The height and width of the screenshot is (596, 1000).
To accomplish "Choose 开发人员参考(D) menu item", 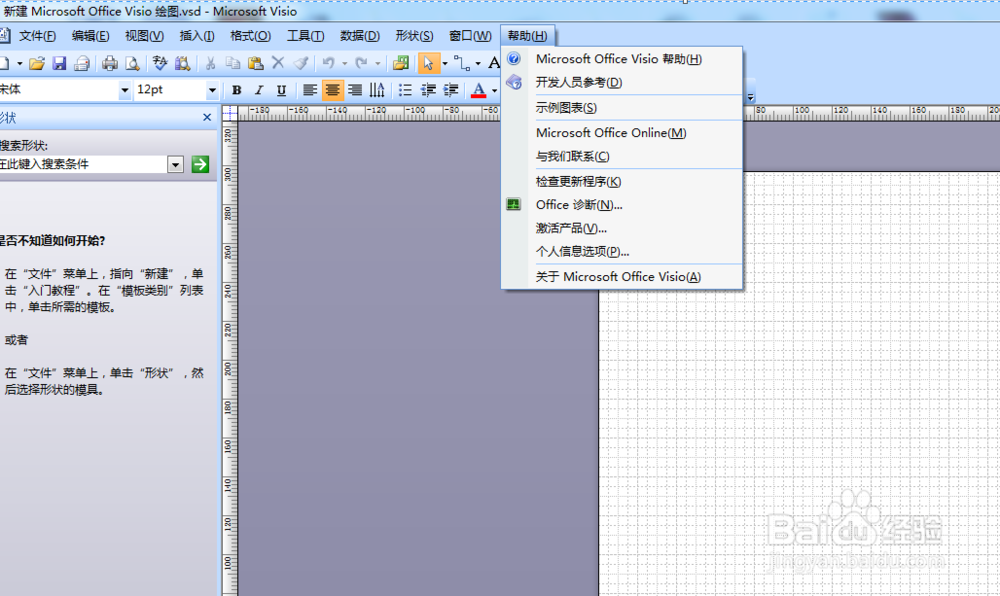I will coord(622,82).
